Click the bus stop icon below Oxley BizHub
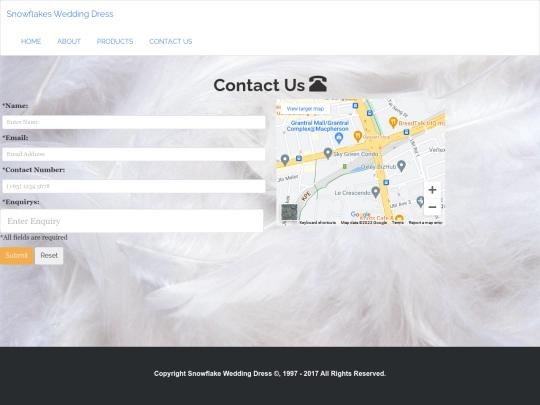The image size is (540, 405). click(x=386, y=182)
